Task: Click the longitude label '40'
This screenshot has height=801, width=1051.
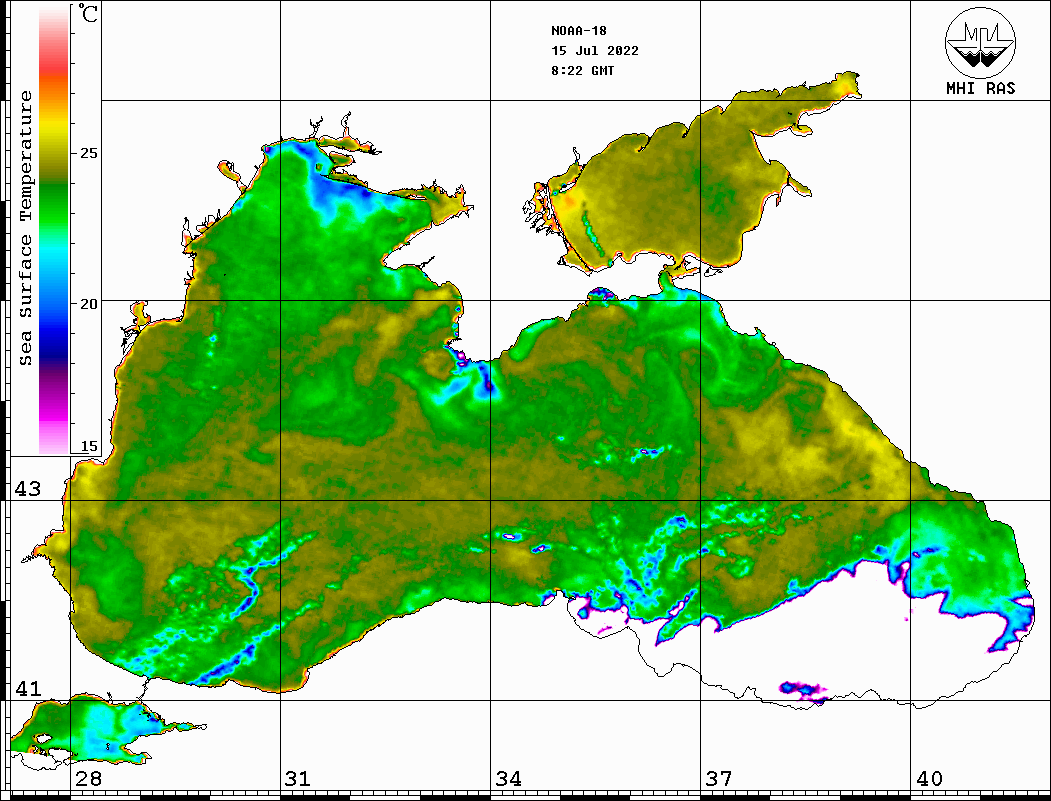Action: point(929,779)
